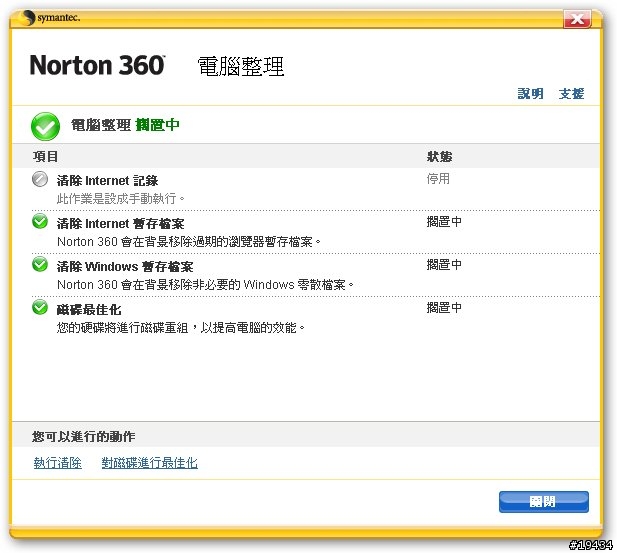The height and width of the screenshot is (553, 617).
Task: Click the 電腦整理 擱置中 status heading
Action: pyautogui.click(x=125, y=125)
